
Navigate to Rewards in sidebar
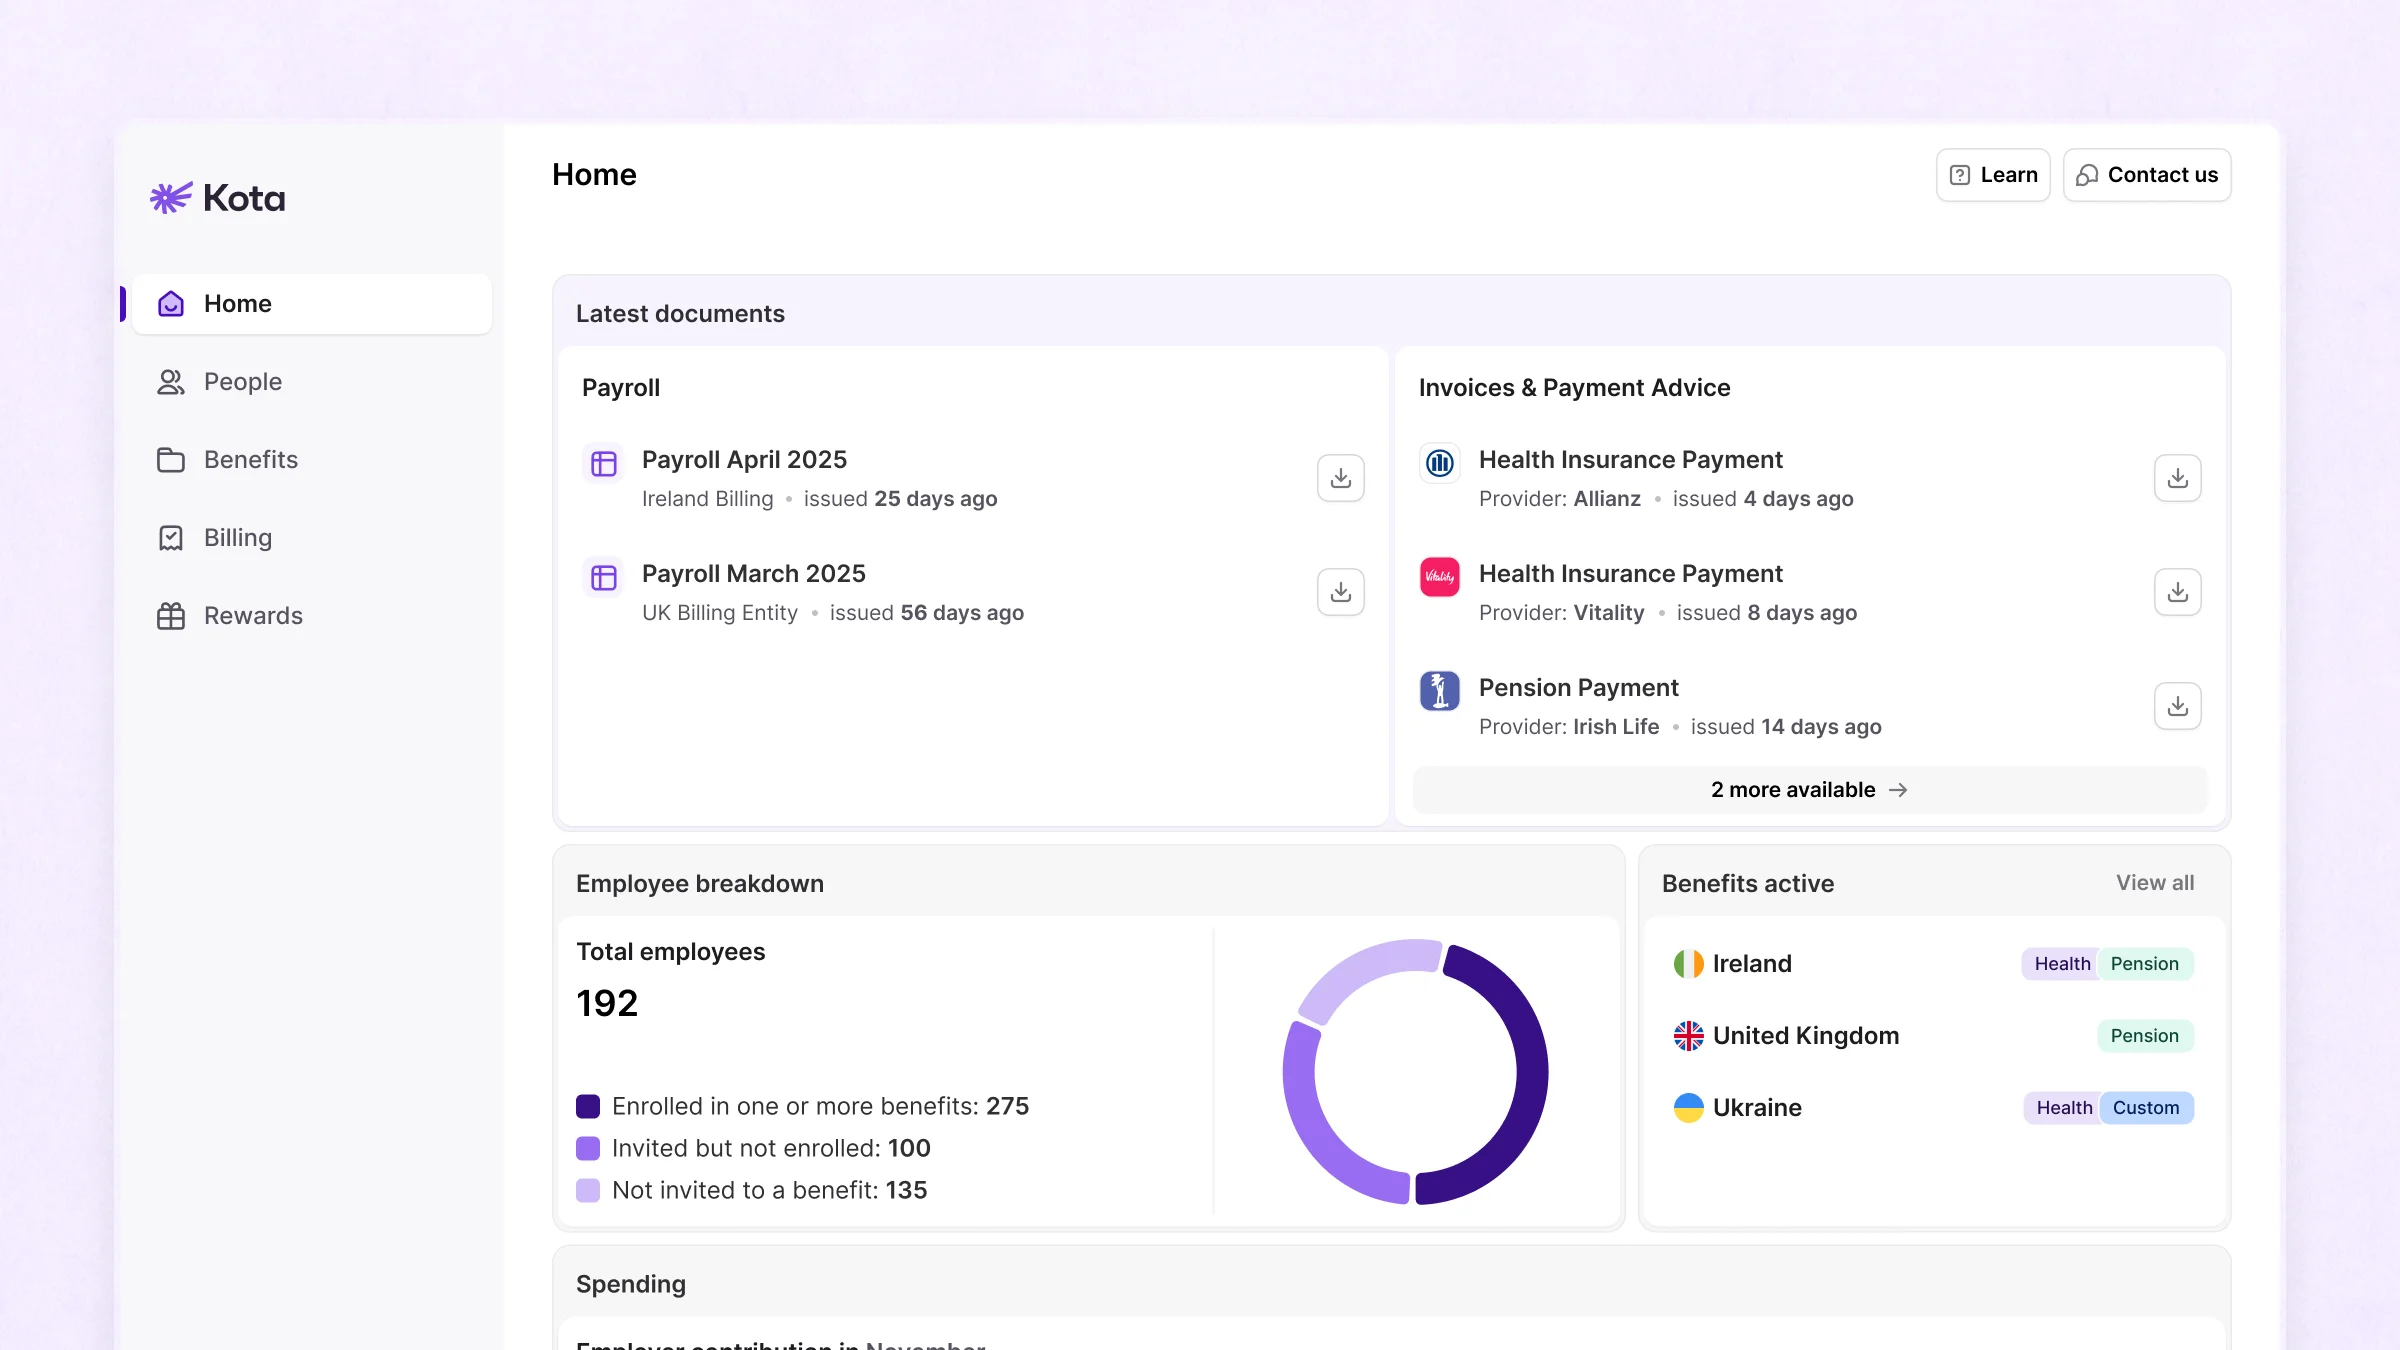pyautogui.click(x=252, y=616)
